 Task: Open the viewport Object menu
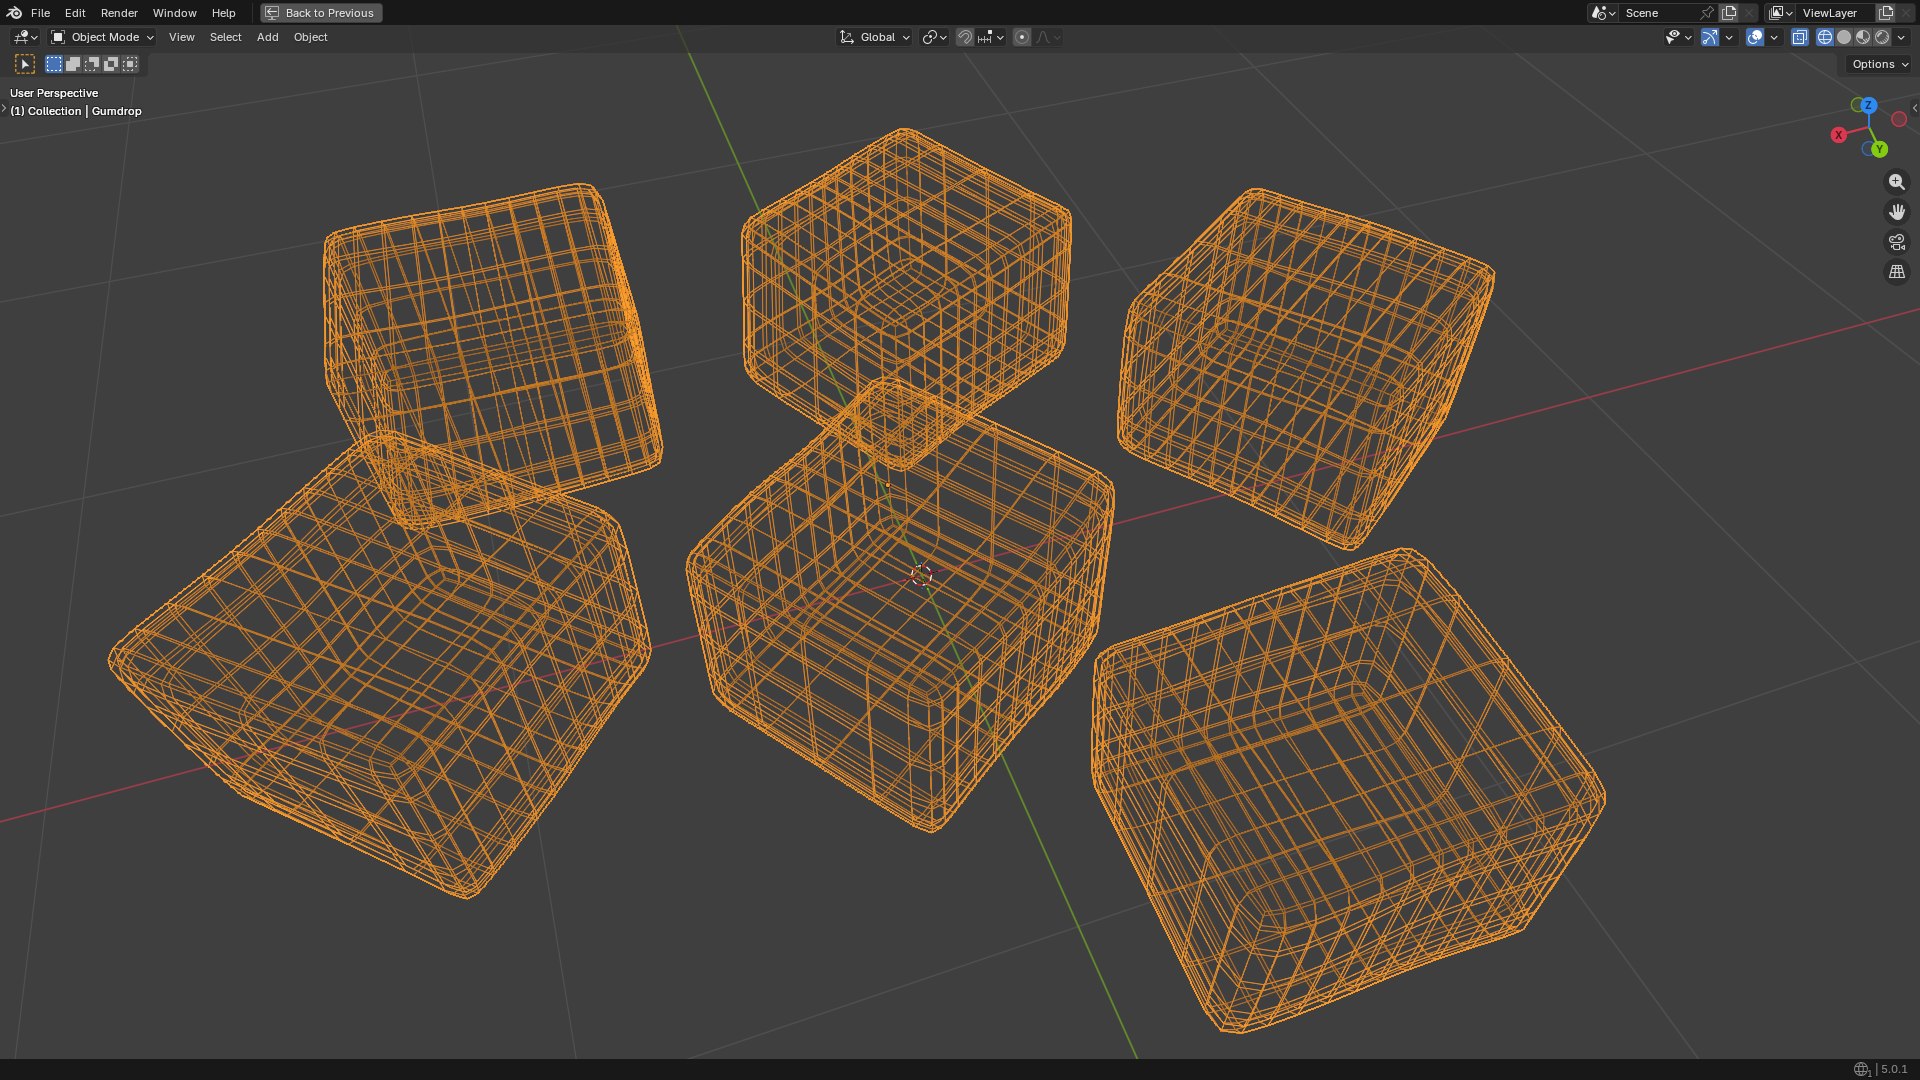point(310,37)
